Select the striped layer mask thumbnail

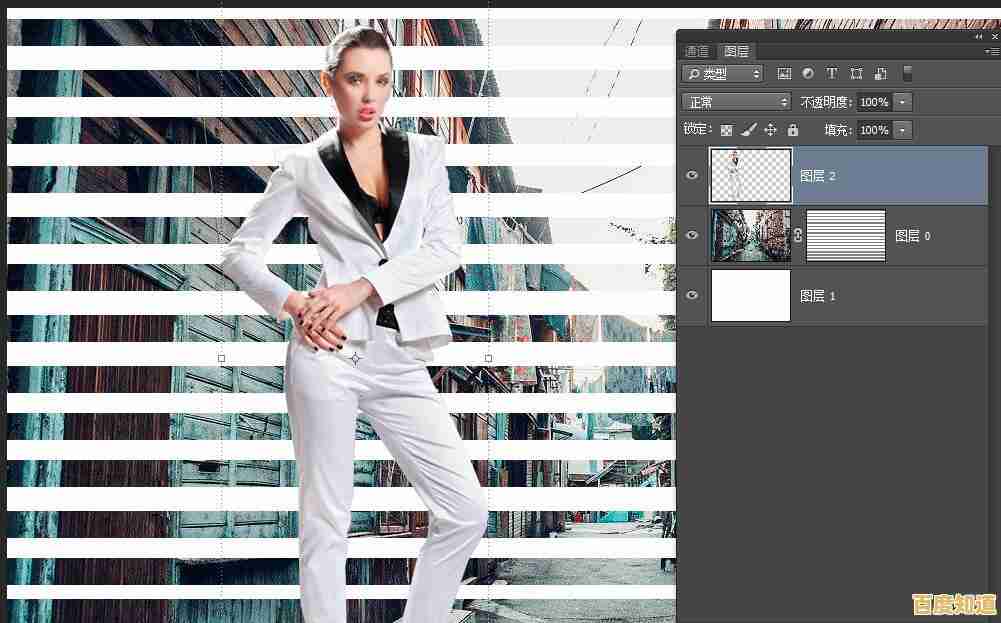846,236
